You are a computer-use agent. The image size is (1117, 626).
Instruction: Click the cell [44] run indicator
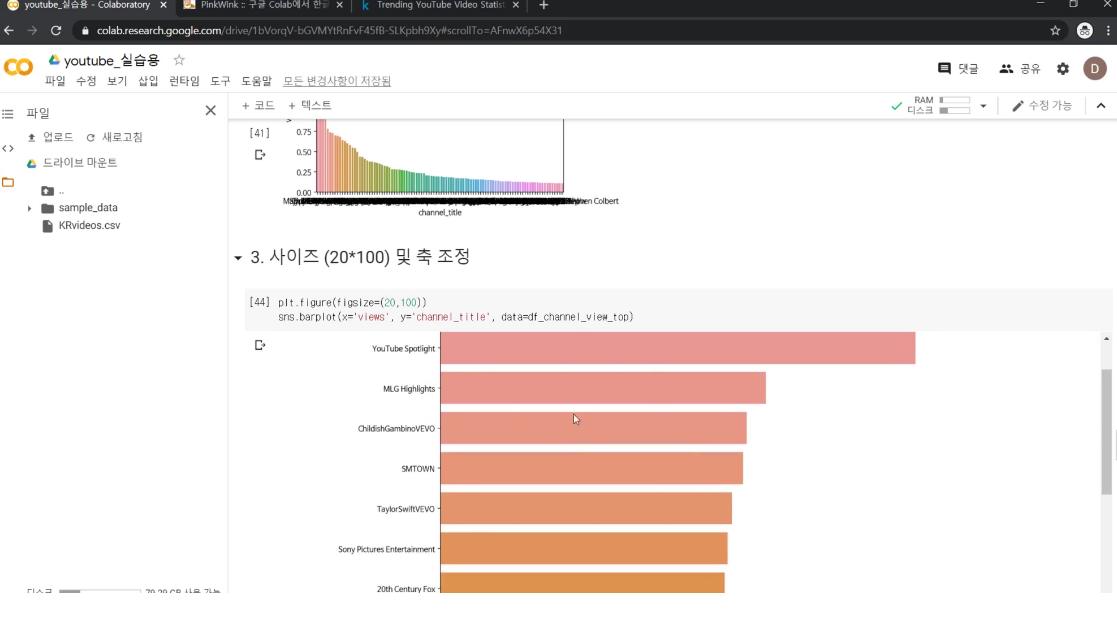point(259,303)
